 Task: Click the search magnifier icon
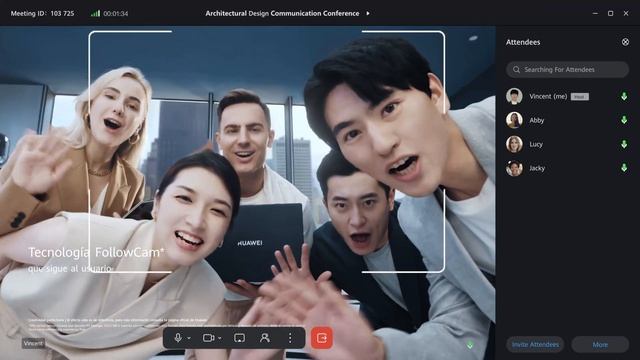point(516,70)
